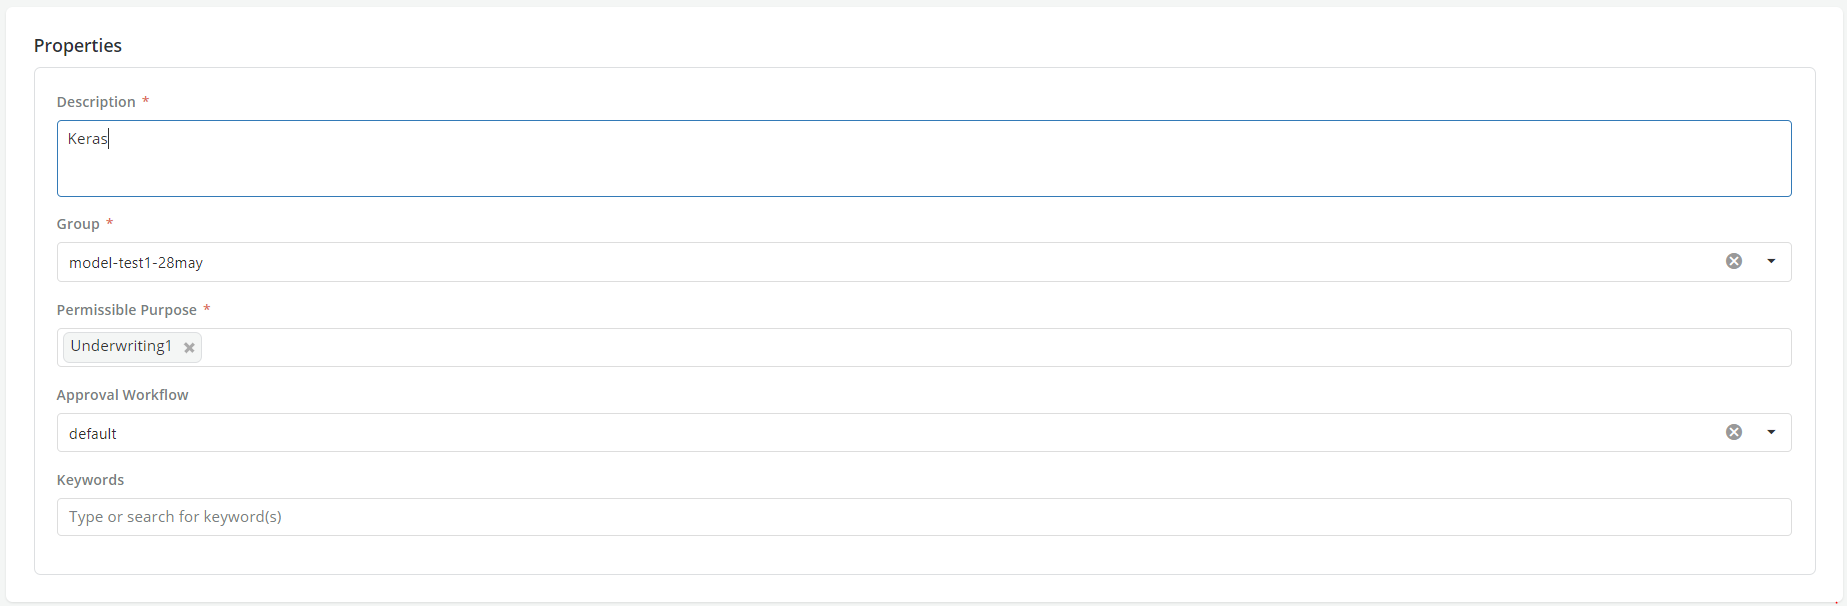Click the model-test1-28may value in Group

(136, 263)
